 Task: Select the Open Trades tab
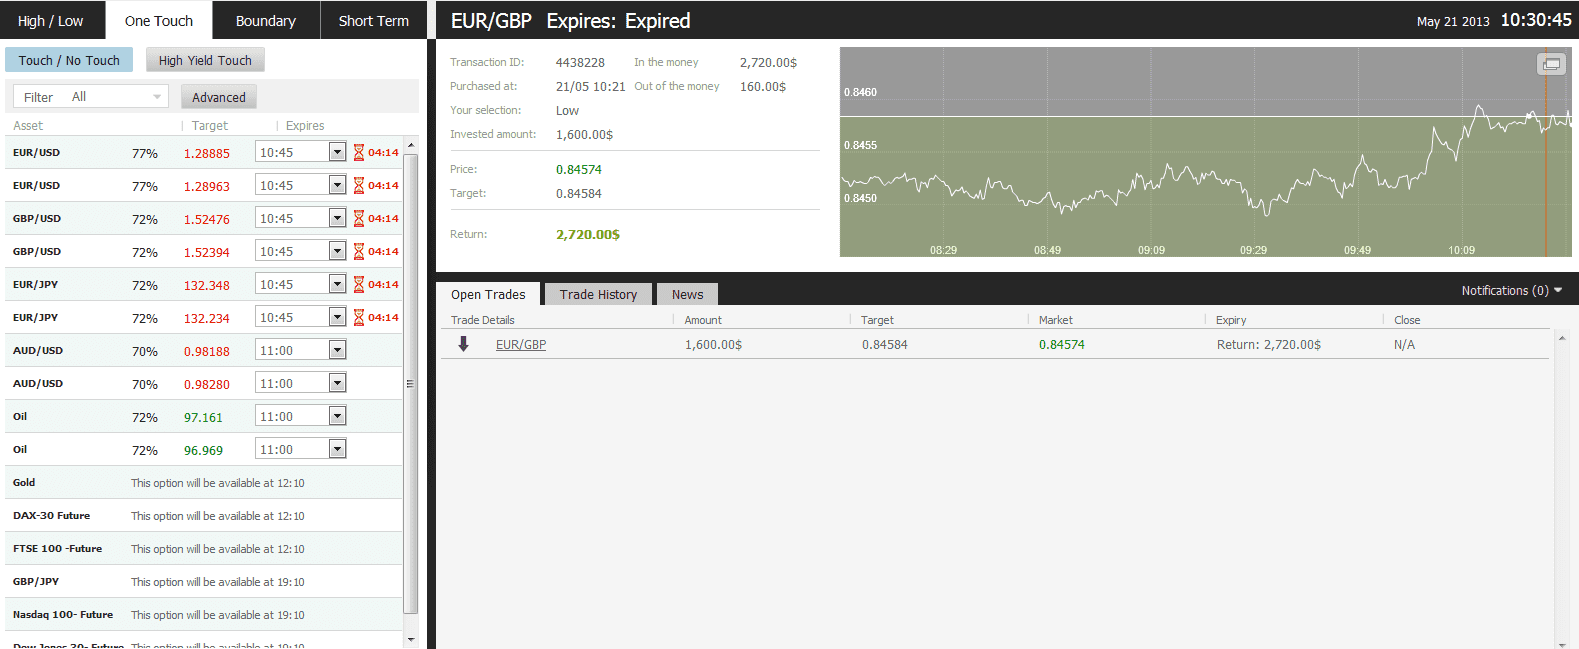pos(488,294)
